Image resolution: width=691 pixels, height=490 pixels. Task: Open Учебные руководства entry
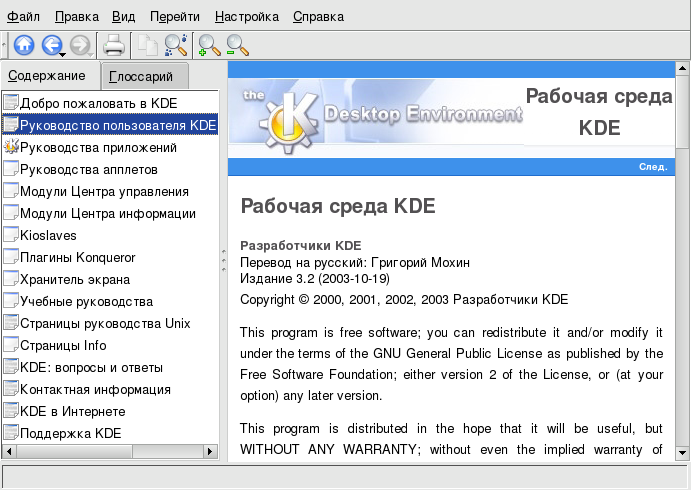click(86, 301)
